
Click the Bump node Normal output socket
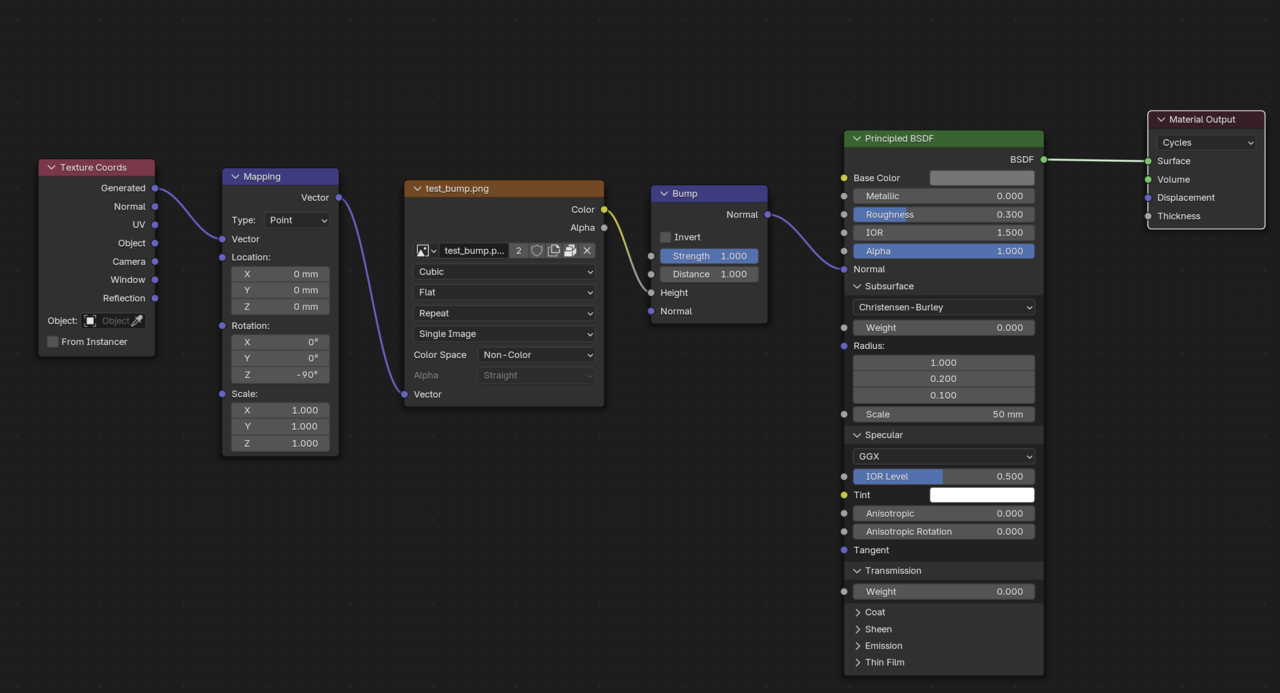pos(768,215)
